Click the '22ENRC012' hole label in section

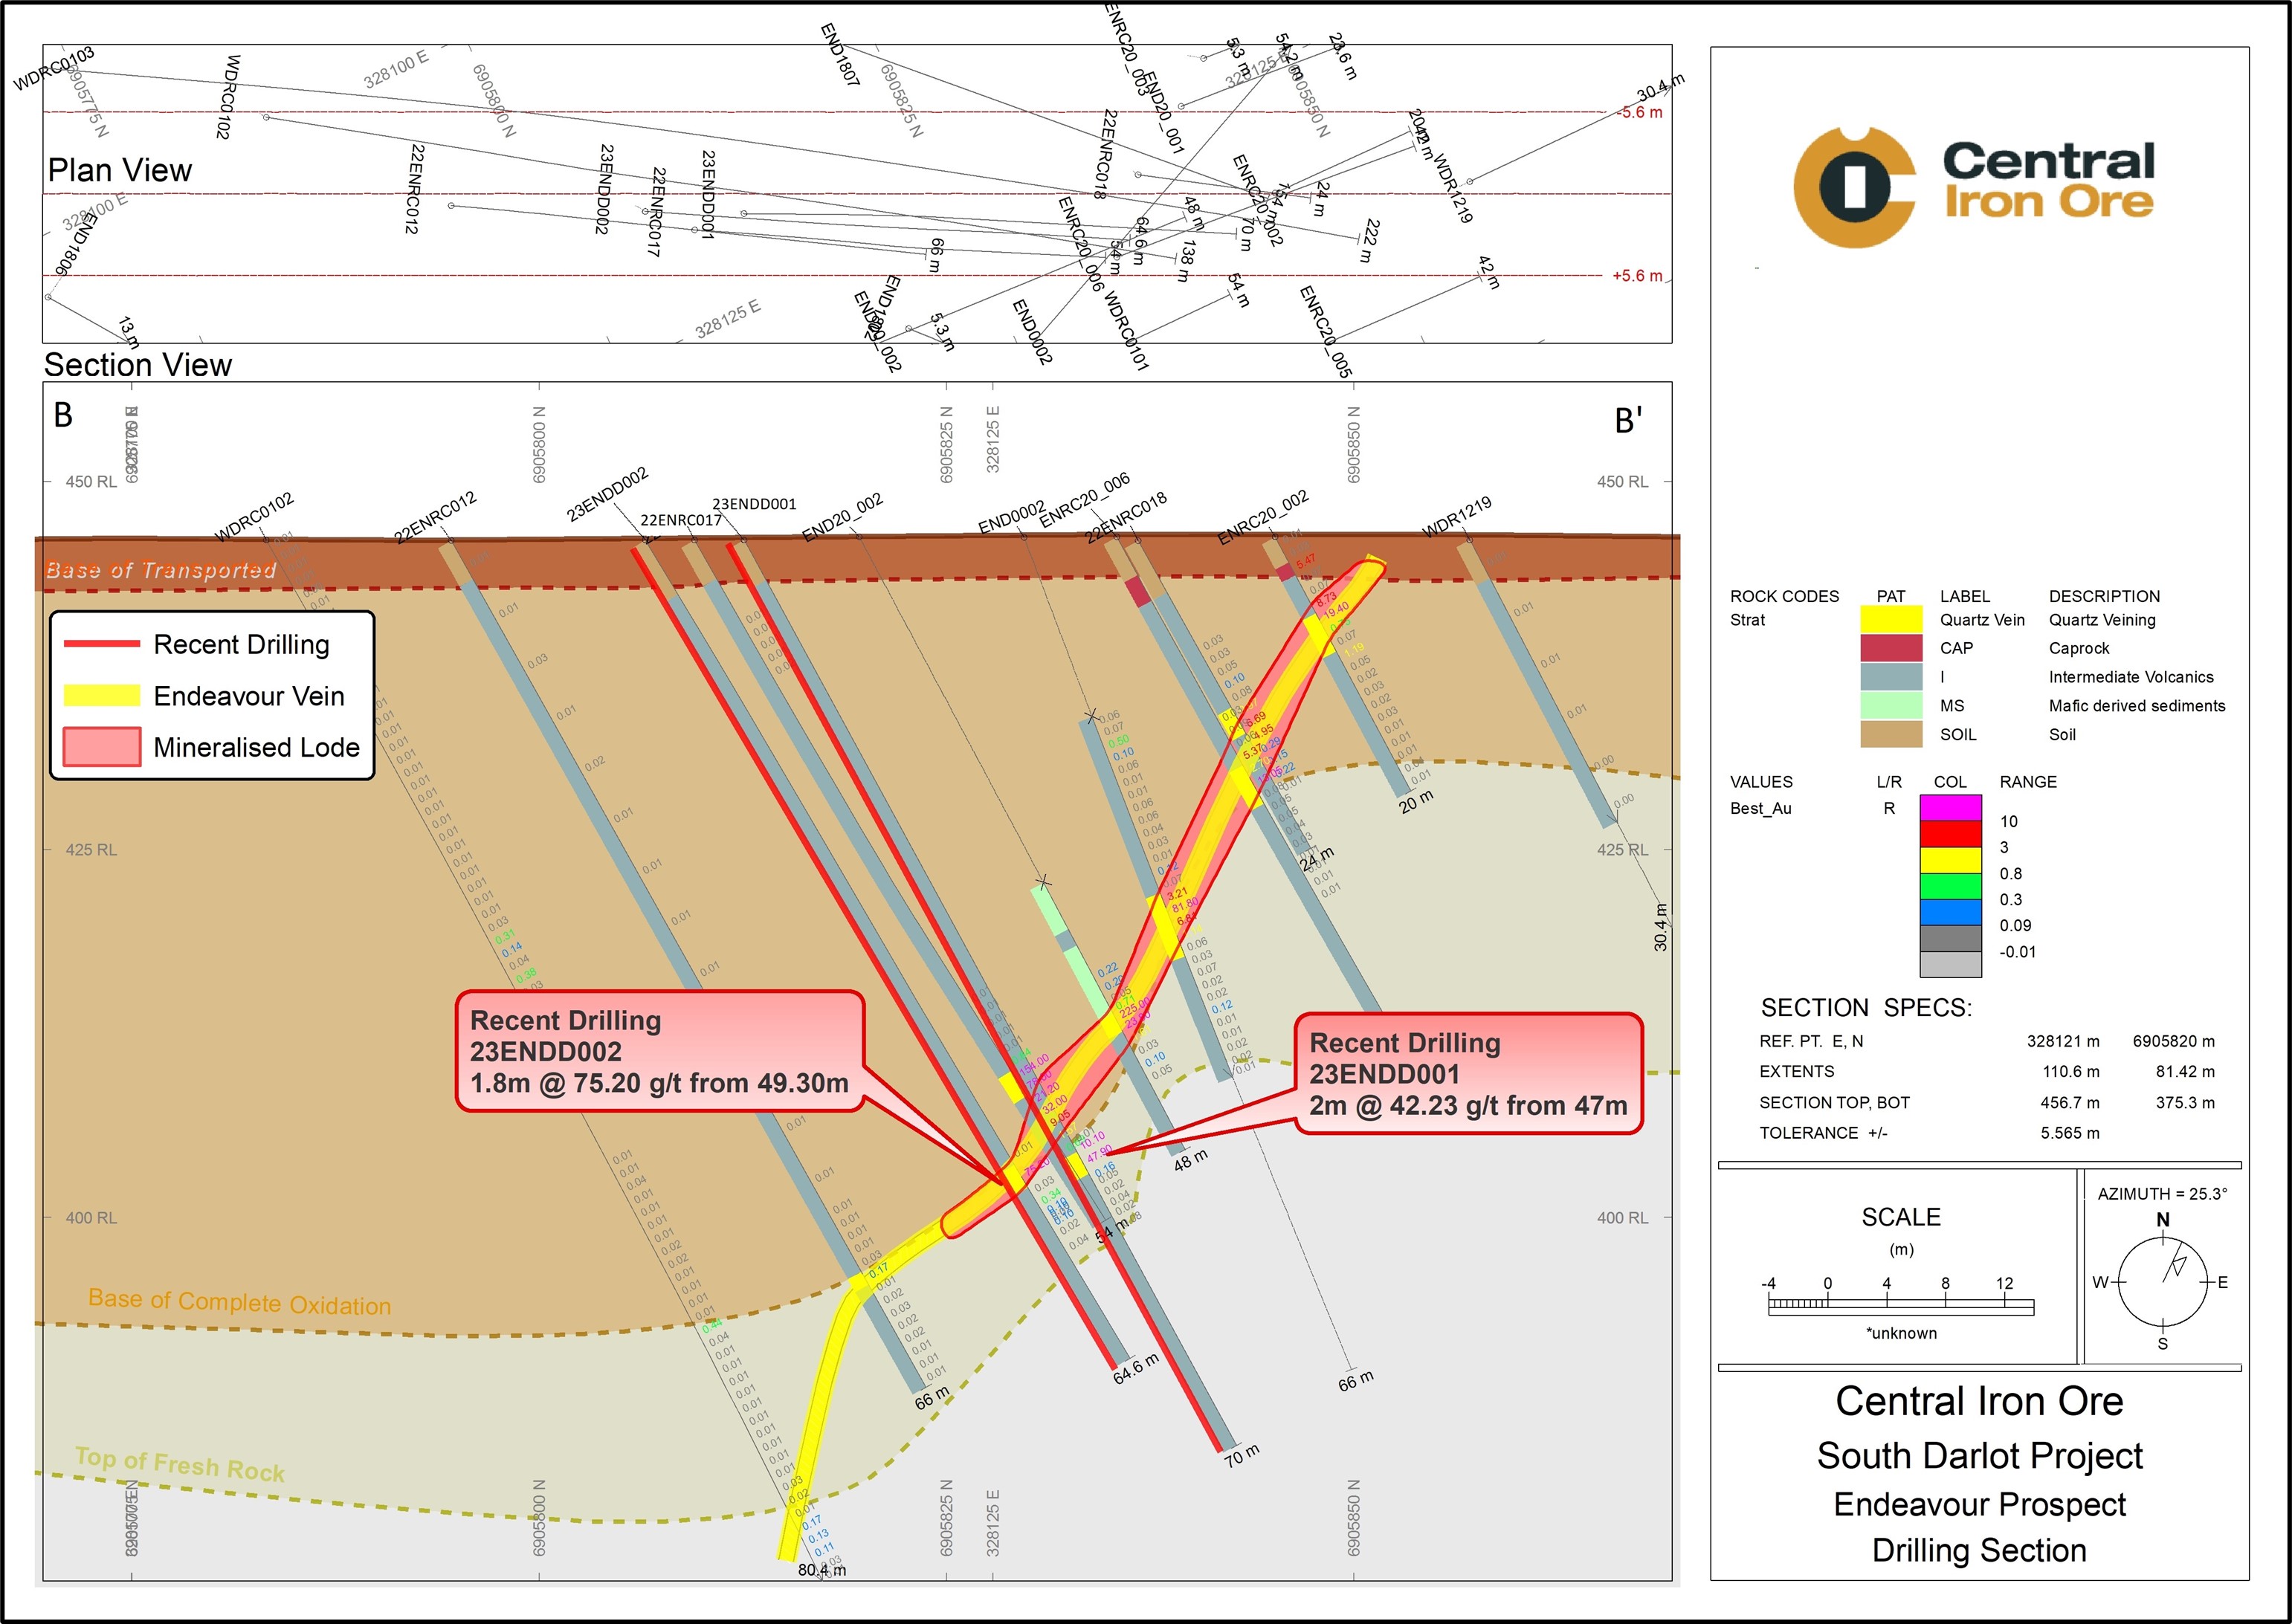pos(435,517)
